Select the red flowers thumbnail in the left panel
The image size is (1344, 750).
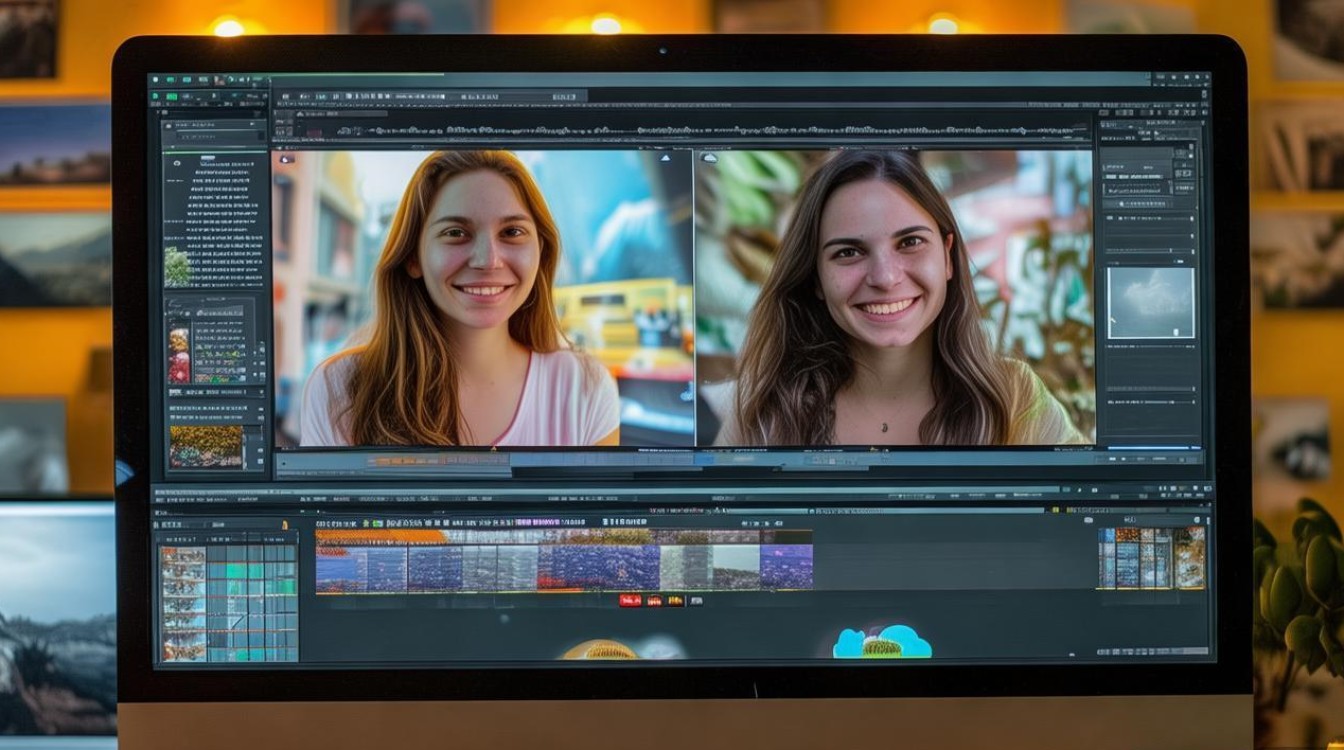(179, 354)
